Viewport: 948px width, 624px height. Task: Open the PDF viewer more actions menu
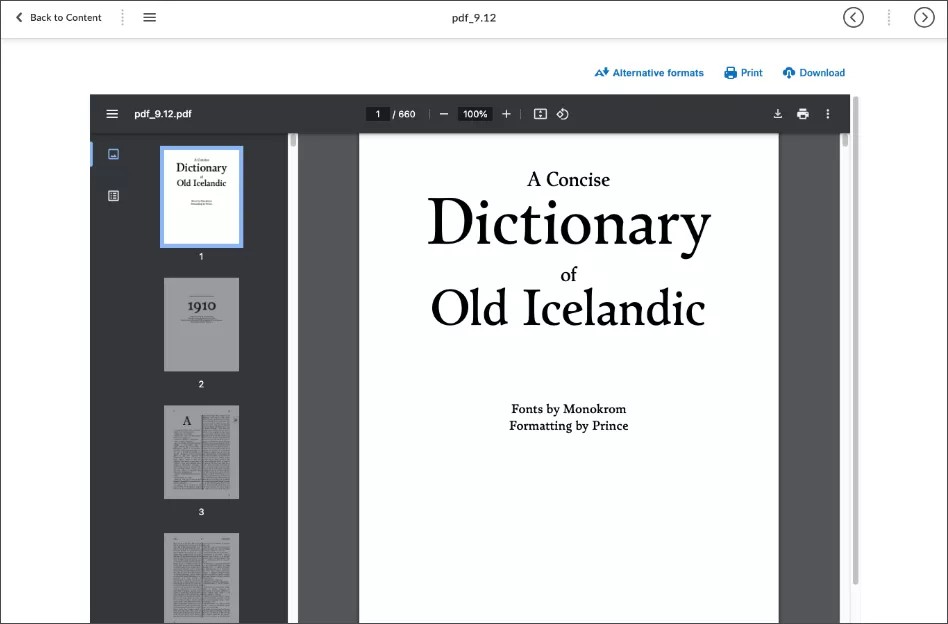pos(828,114)
